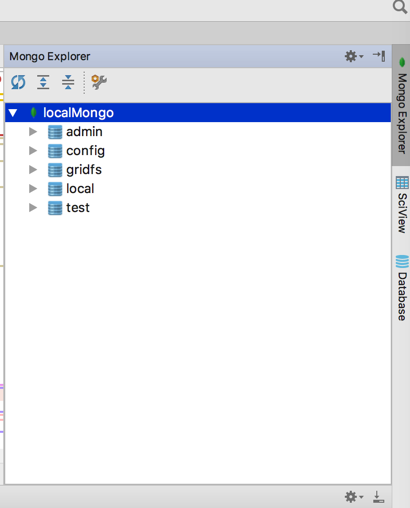410x508 pixels.
Task: Open the Mongo Explorer panel gear menu
Action: click(354, 56)
